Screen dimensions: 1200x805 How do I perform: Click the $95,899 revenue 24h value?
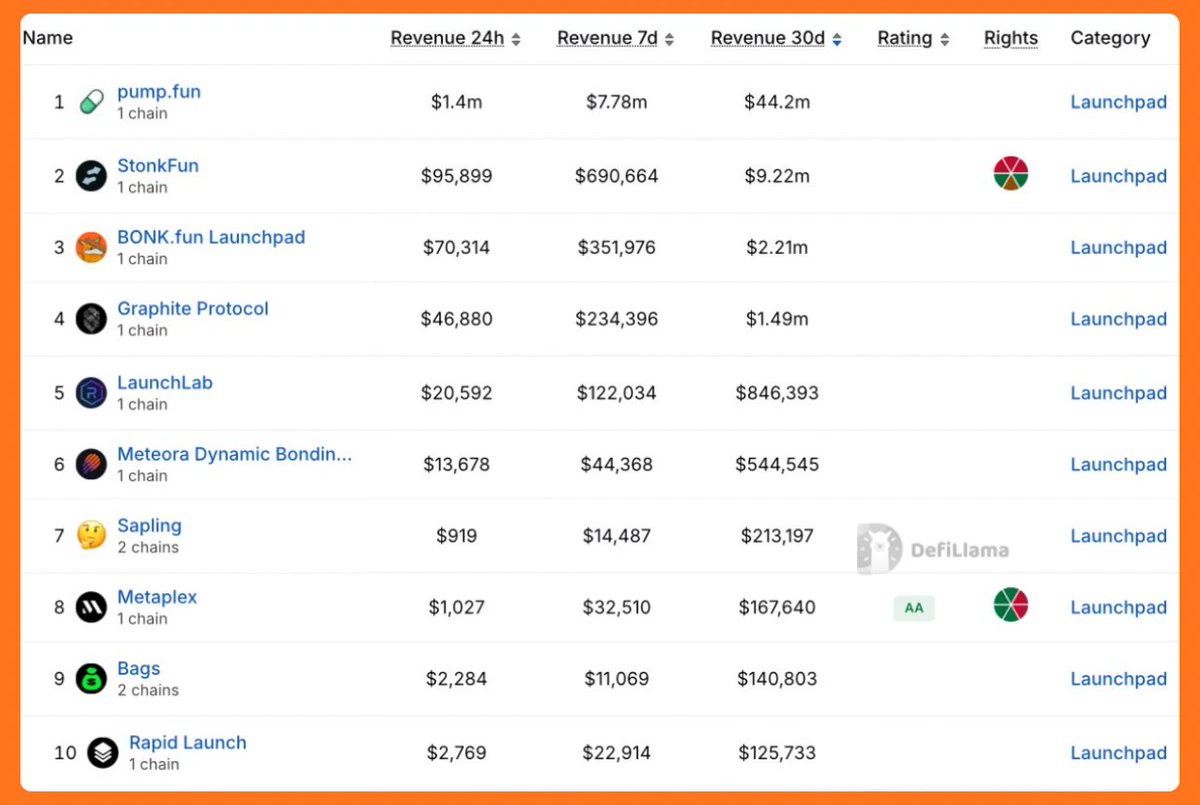tap(456, 176)
